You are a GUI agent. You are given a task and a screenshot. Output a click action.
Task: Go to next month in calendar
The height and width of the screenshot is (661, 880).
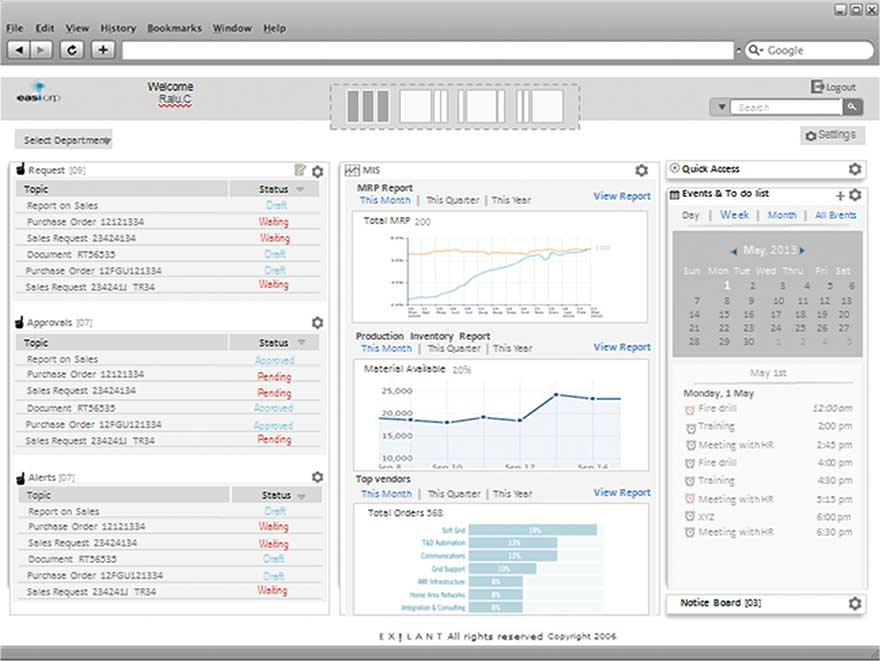(x=802, y=250)
